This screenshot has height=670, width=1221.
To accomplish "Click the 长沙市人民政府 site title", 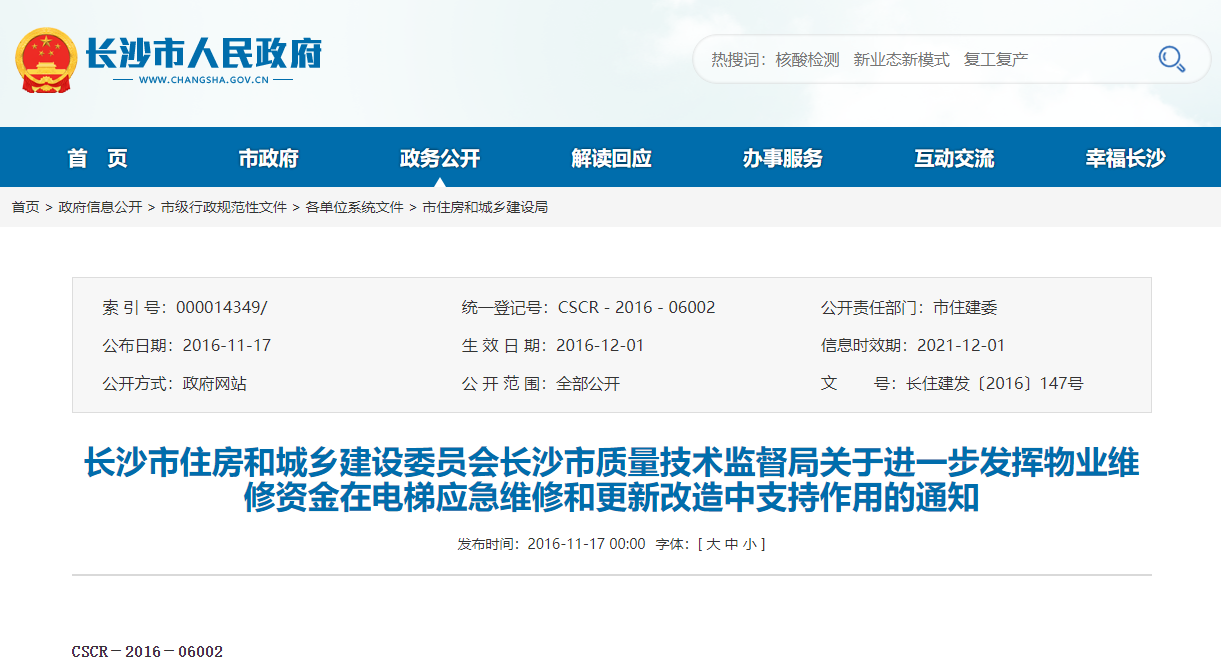I will point(203,52).
